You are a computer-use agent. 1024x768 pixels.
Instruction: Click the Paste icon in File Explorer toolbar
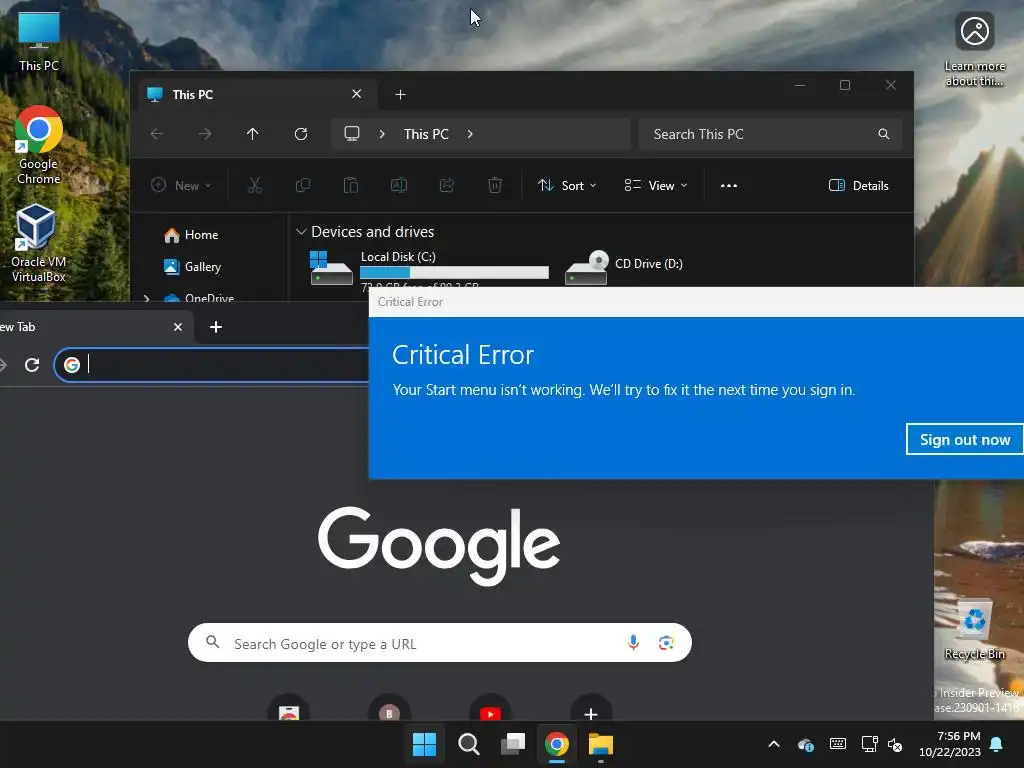[x=351, y=185]
